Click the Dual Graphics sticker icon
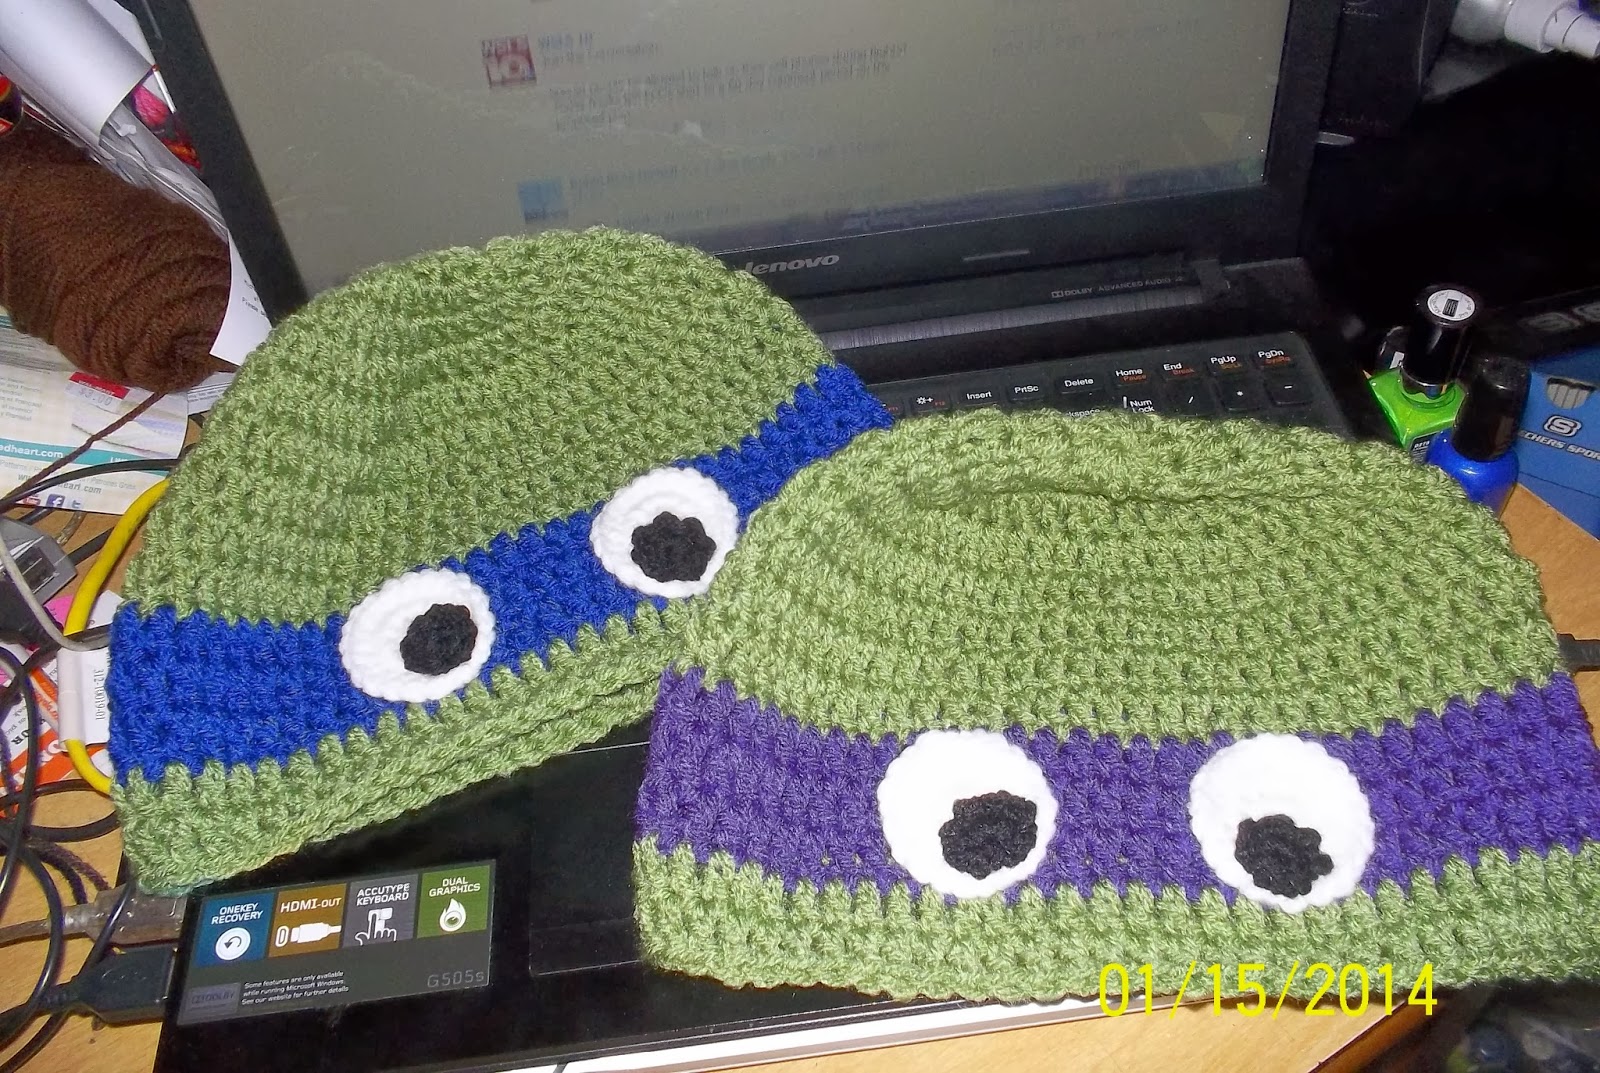This screenshot has width=1600, height=1073. point(453,901)
